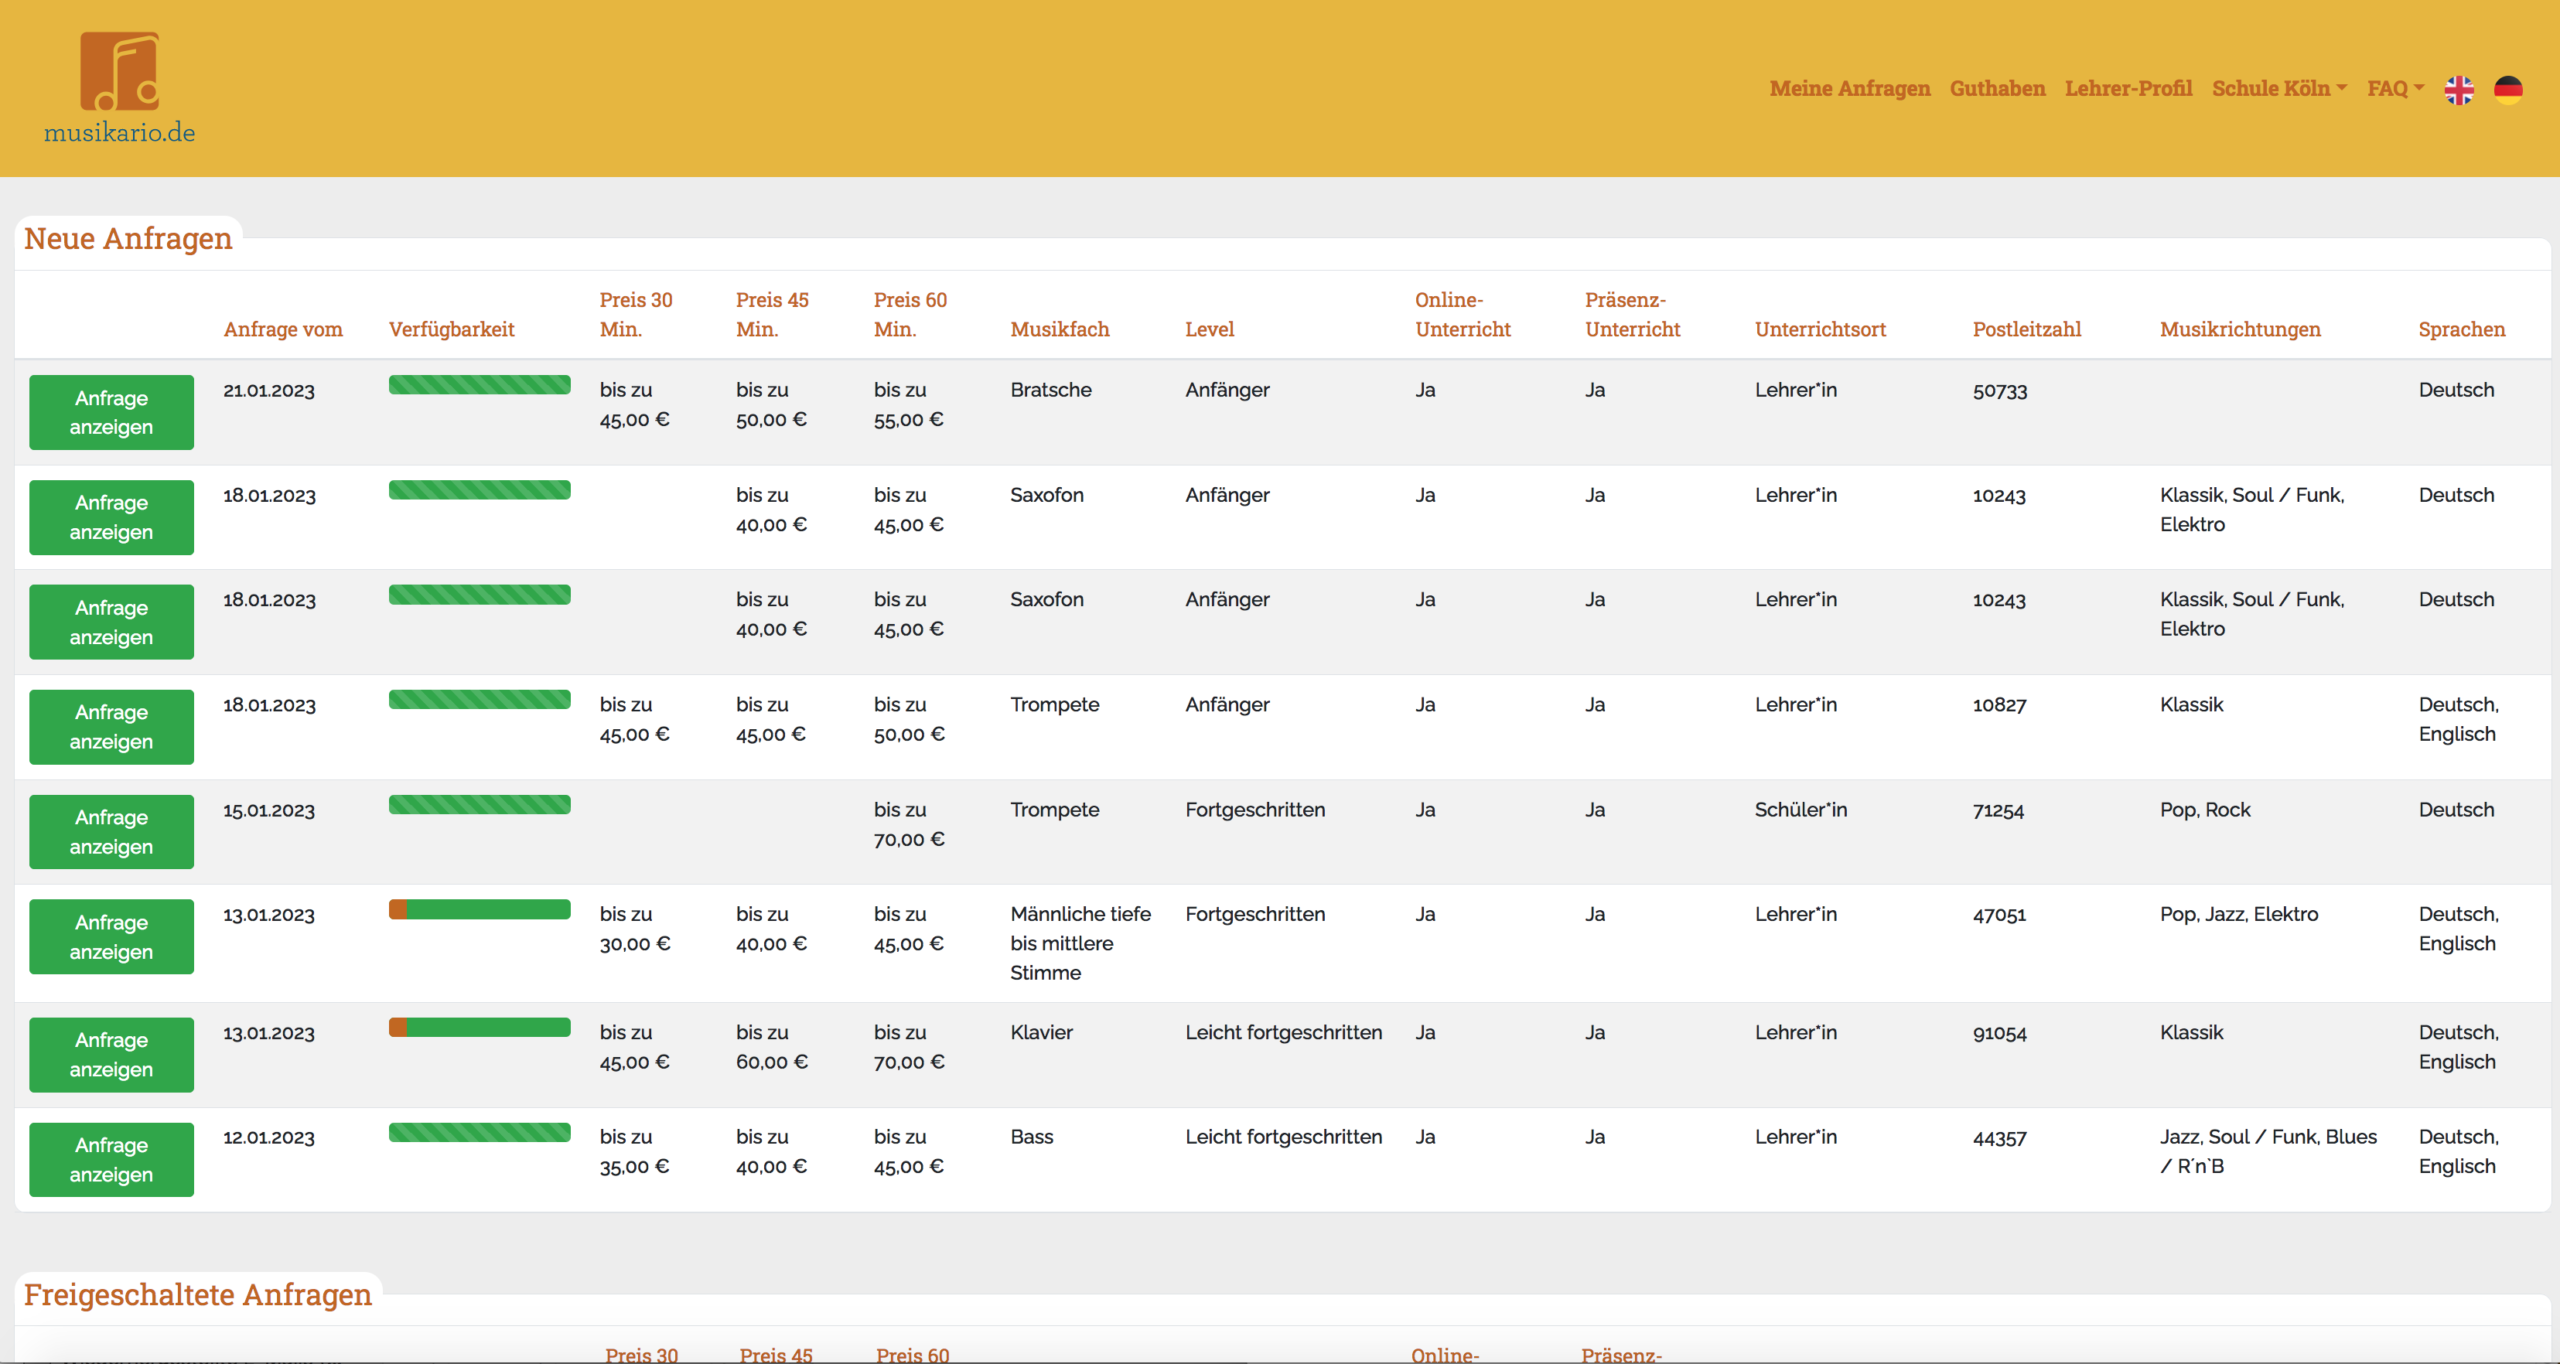Click the Klavier cell
The width and height of the screenshot is (2560, 1364).
point(1041,1032)
